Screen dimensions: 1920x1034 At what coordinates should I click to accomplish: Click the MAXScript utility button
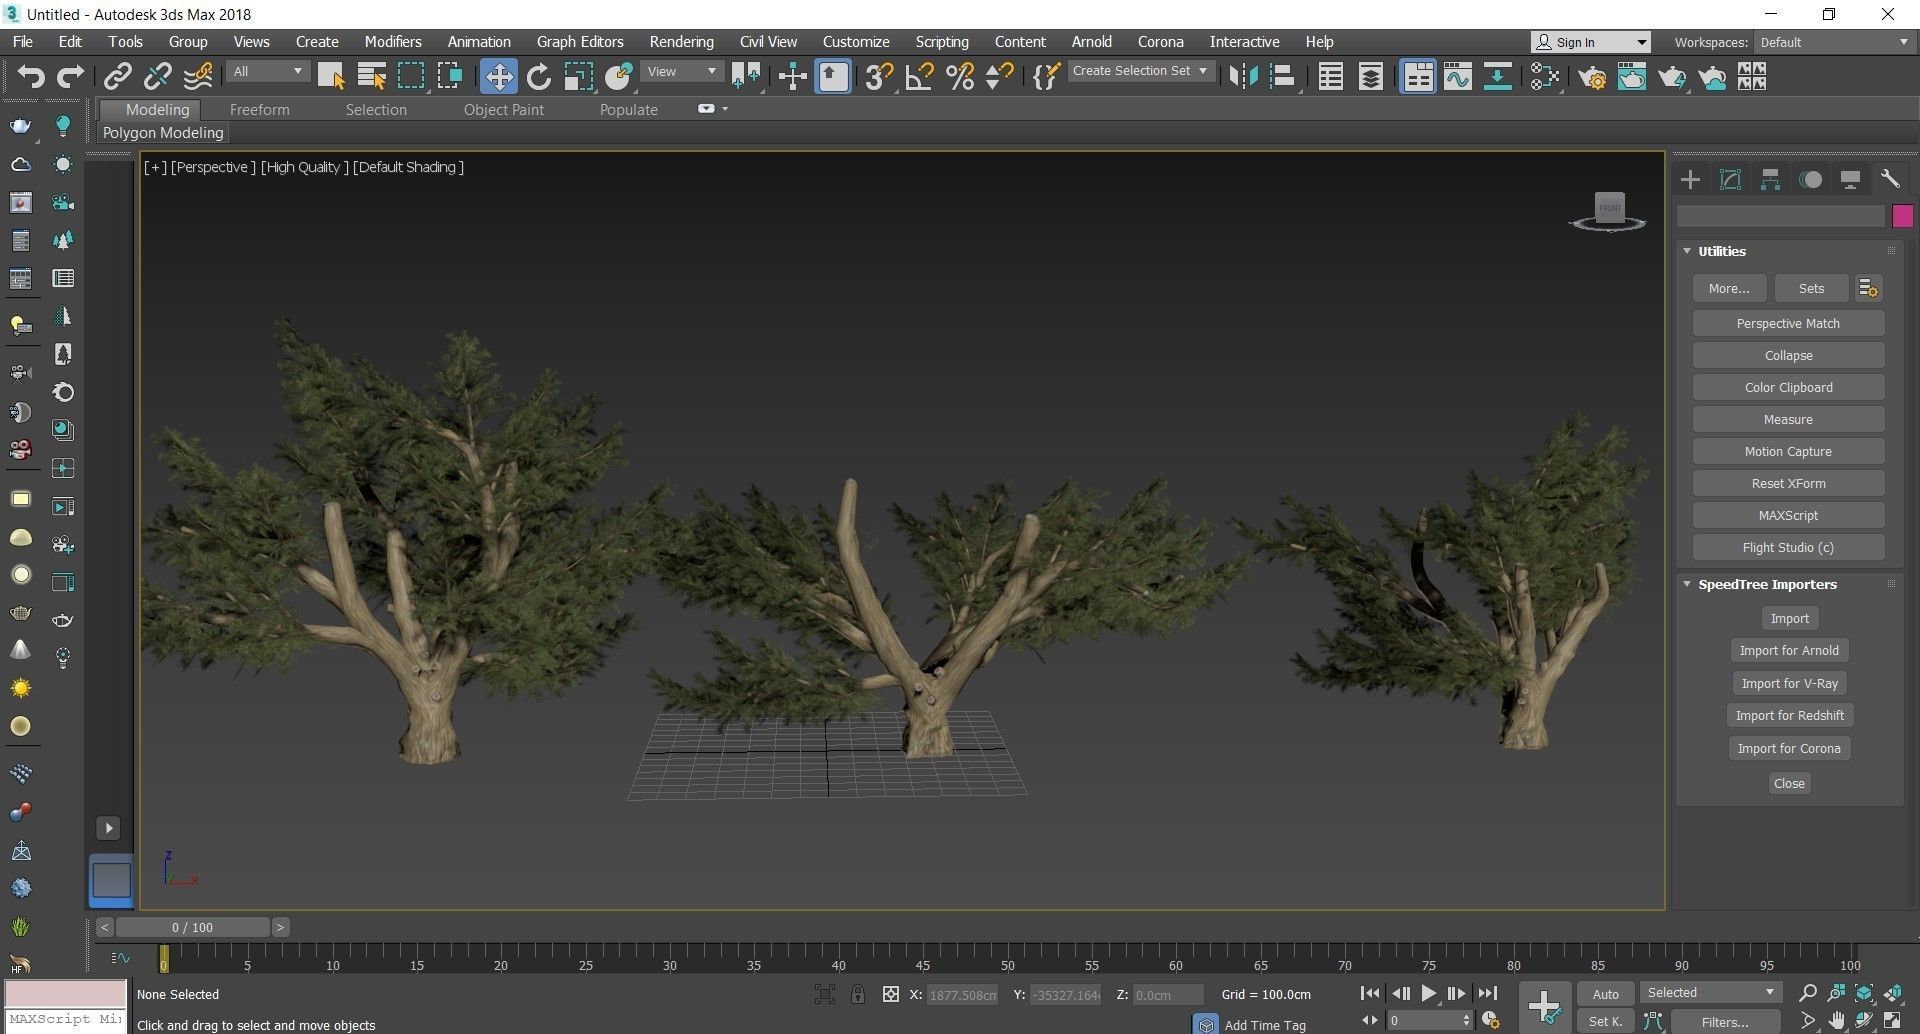pyautogui.click(x=1788, y=515)
